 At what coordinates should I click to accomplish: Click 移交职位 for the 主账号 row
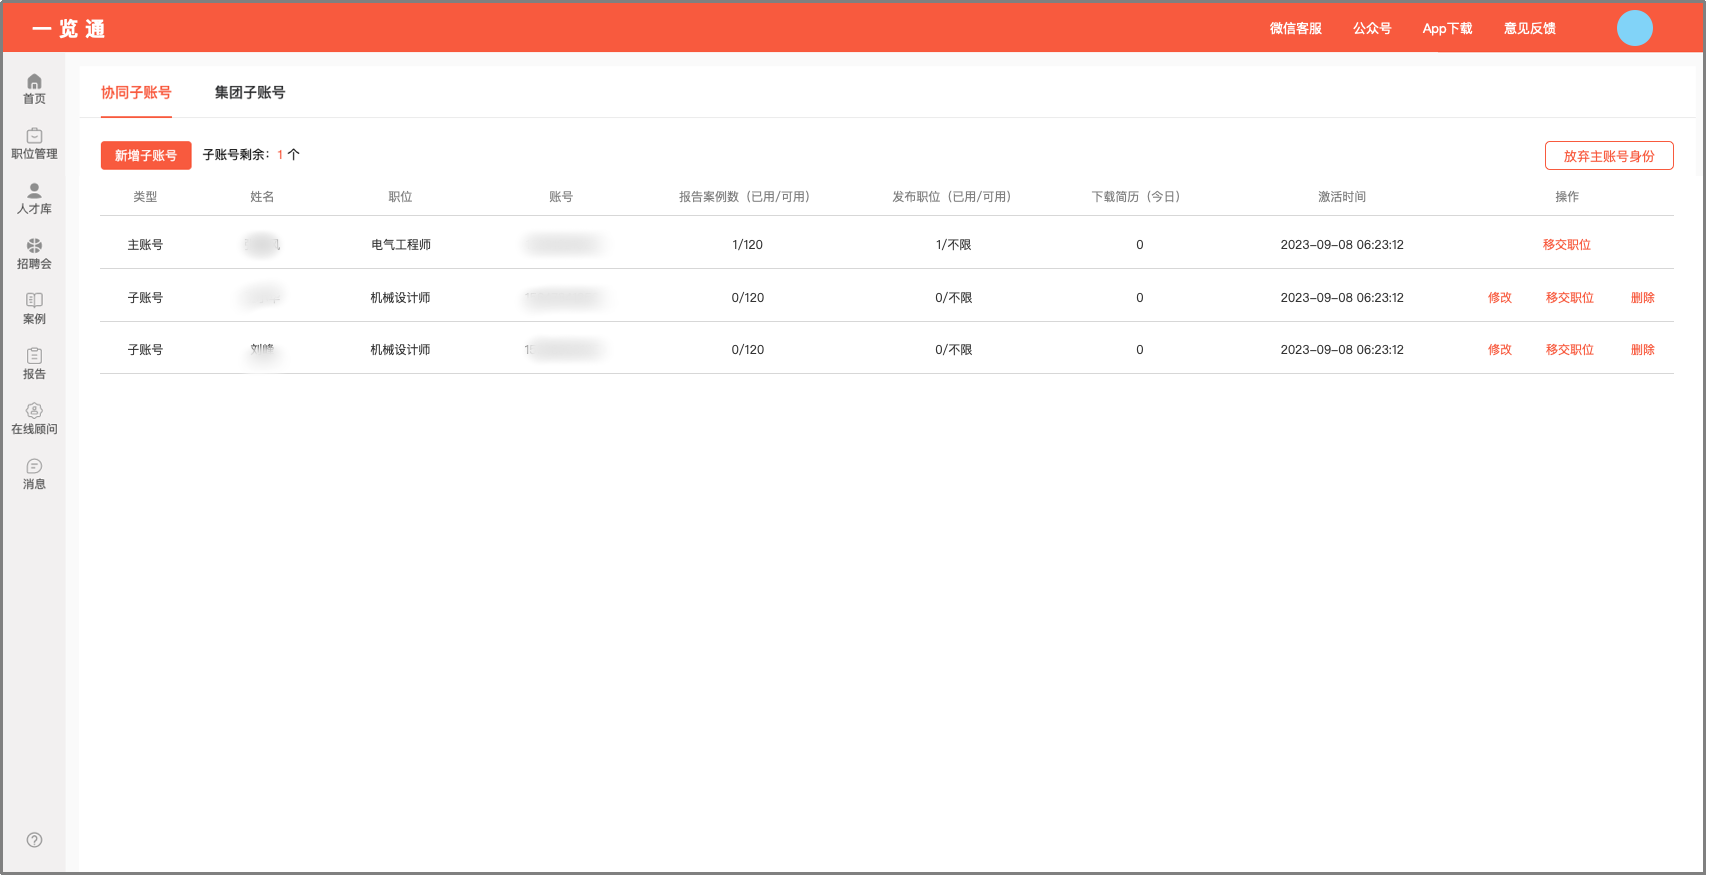coord(1567,245)
